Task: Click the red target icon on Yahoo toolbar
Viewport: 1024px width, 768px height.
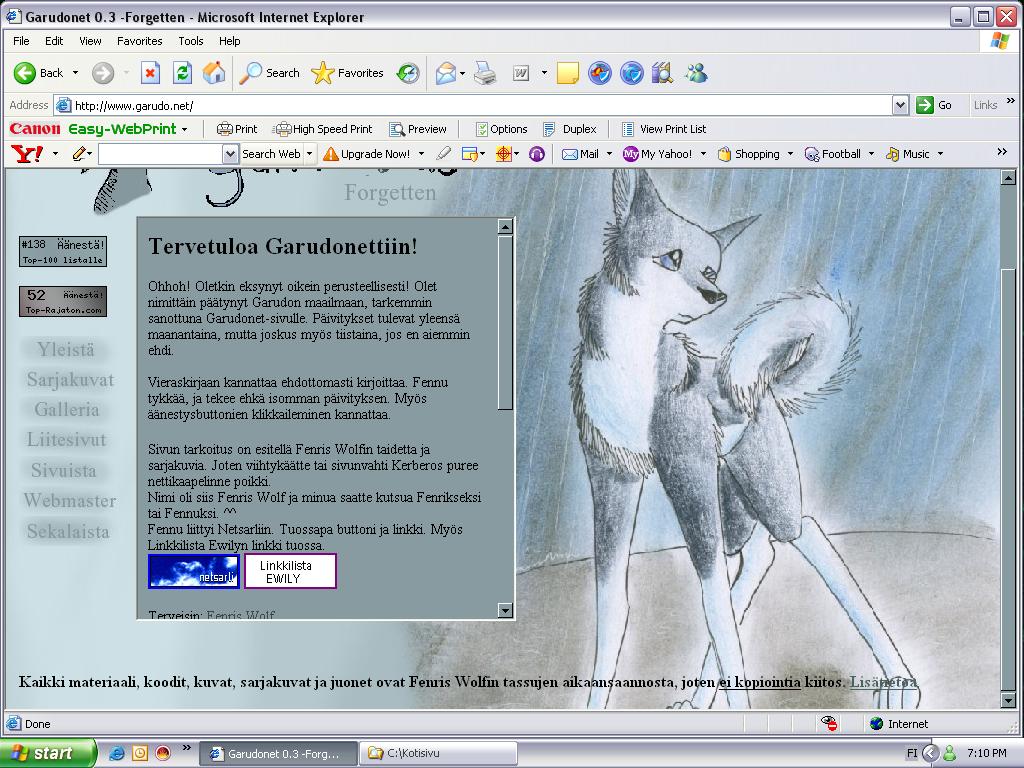Action: (x=504, y=154)
